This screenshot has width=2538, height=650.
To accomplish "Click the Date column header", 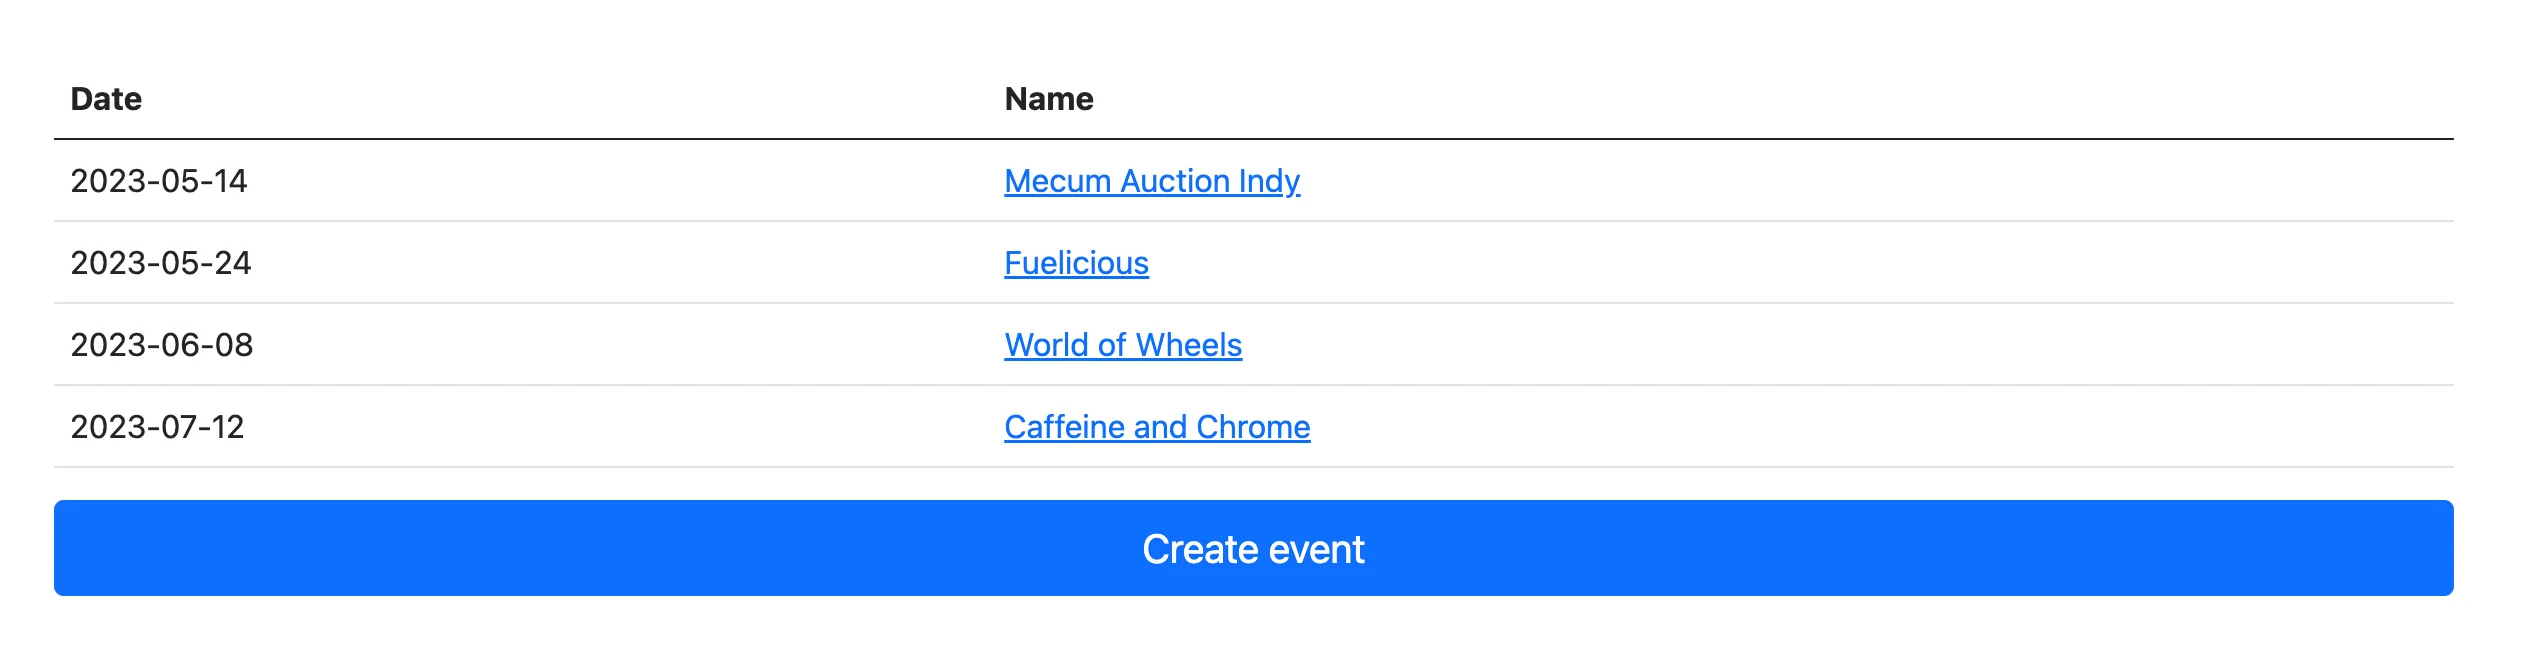I will tap(106, 98).
